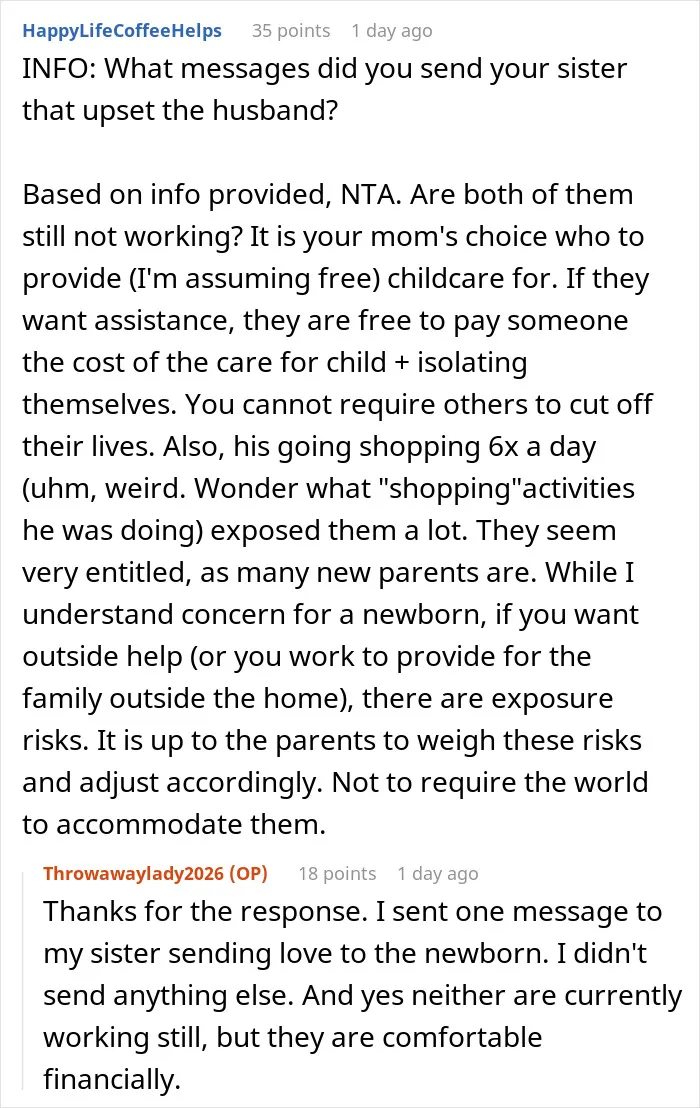Click the 18 points score
700x1108 pixels.
[337, 874]
